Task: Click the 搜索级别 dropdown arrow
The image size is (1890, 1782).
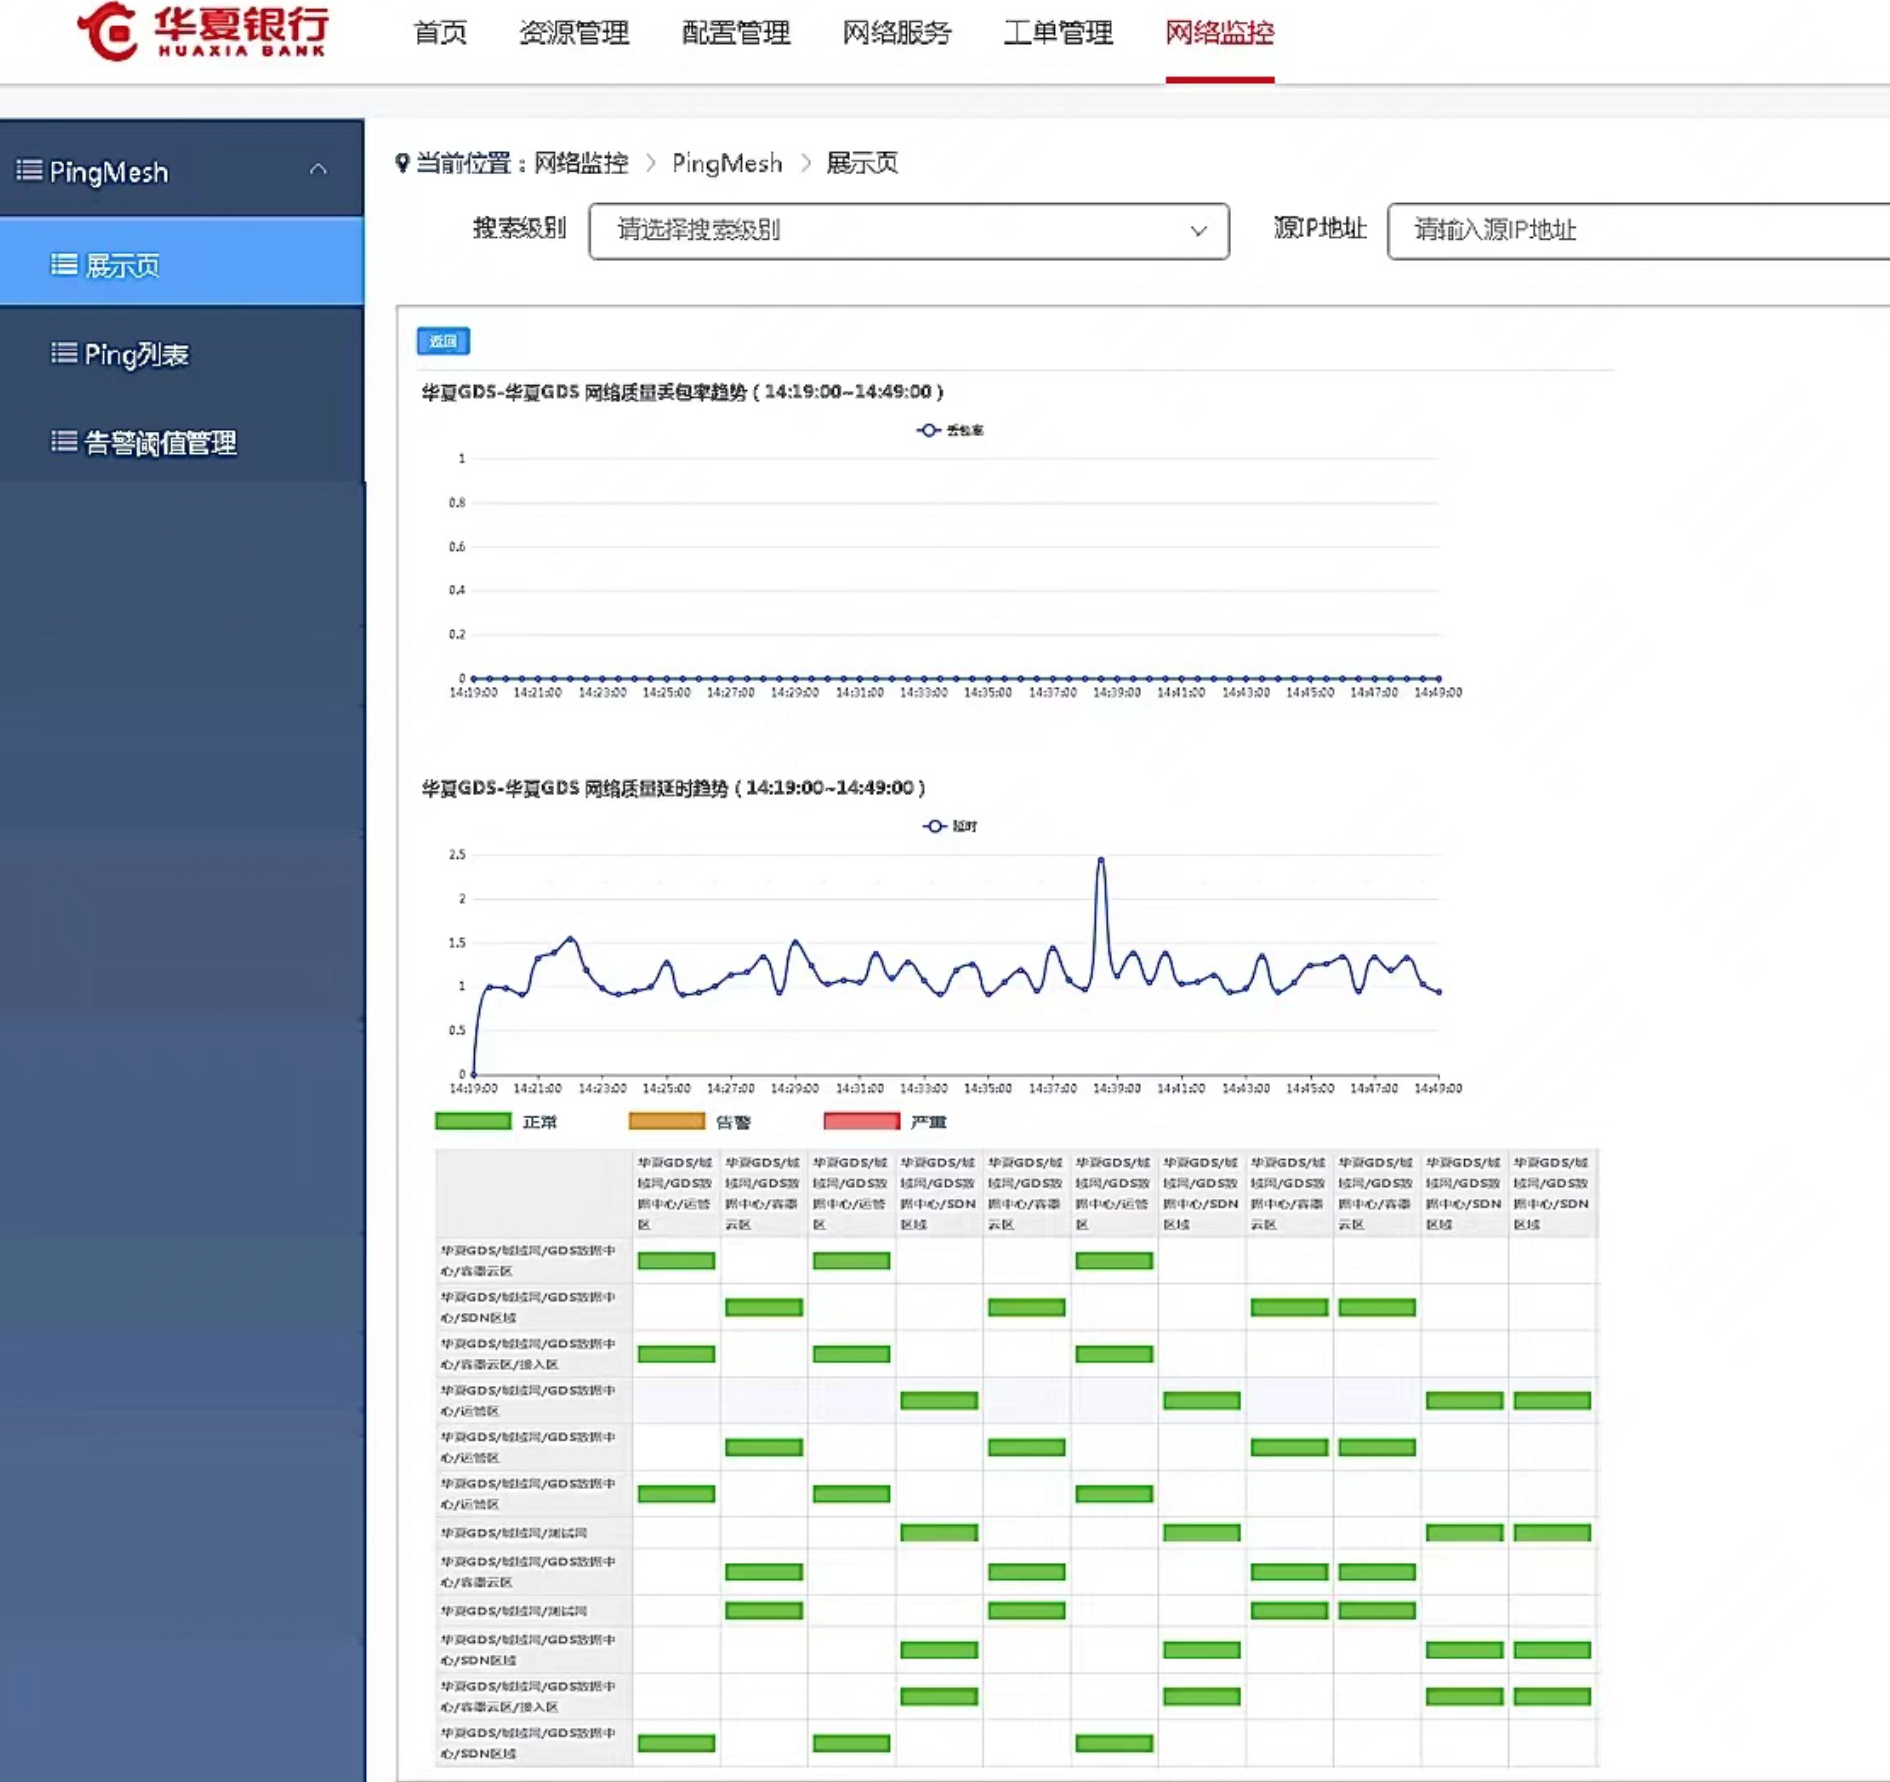Action: click(1198, 231)
